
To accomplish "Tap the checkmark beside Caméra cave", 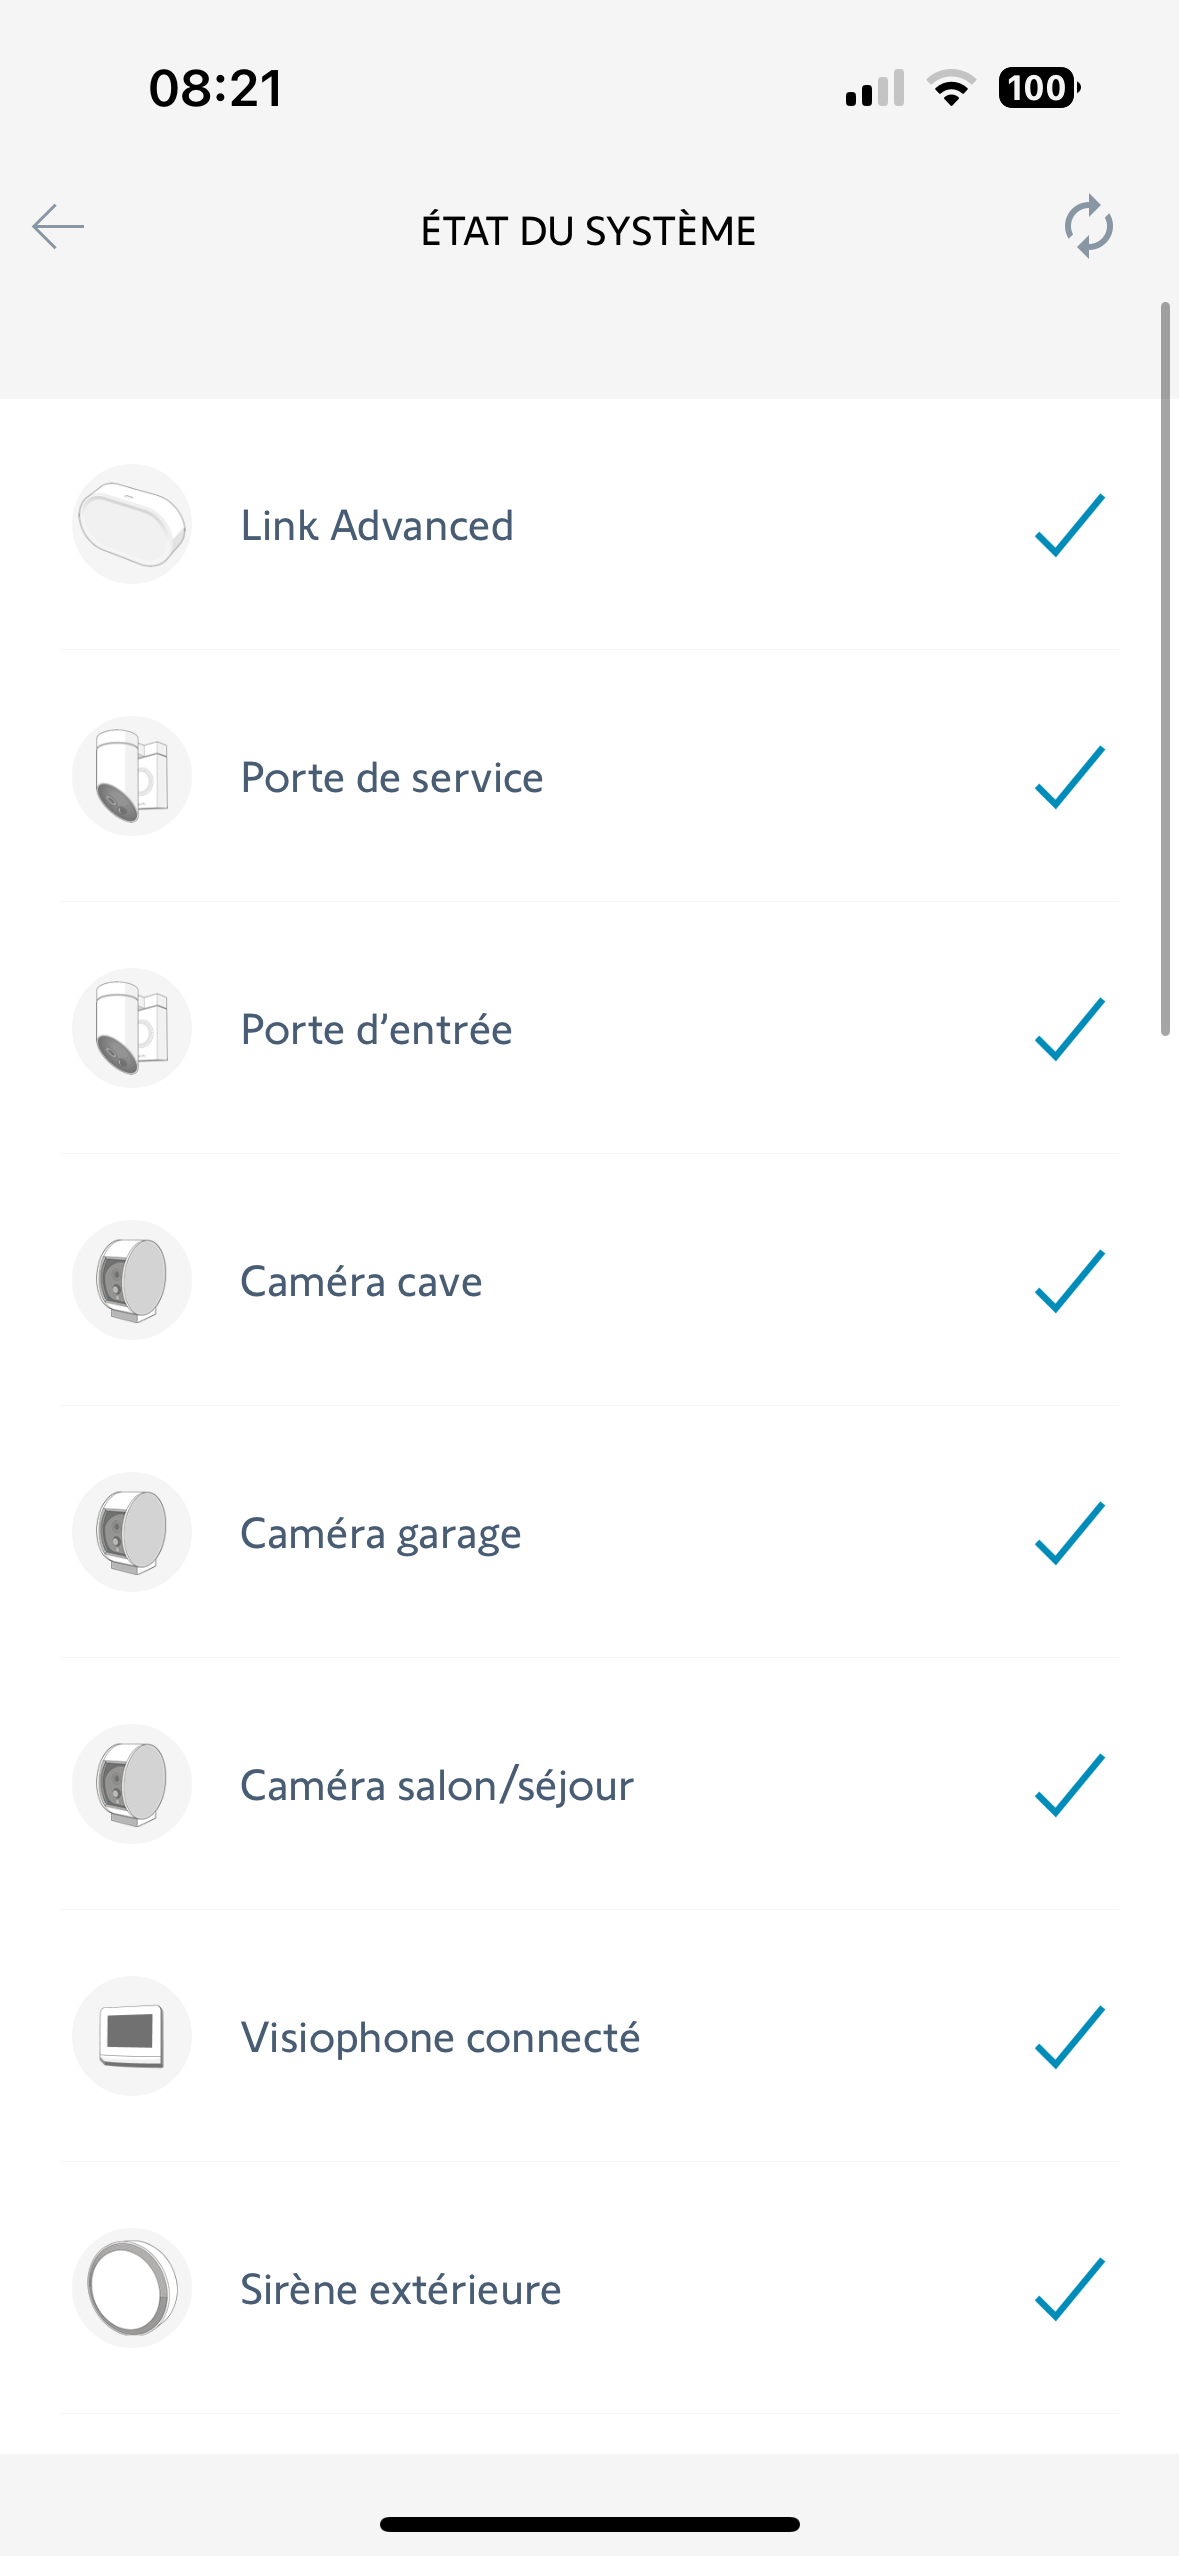I will tap(1069, 1281).
